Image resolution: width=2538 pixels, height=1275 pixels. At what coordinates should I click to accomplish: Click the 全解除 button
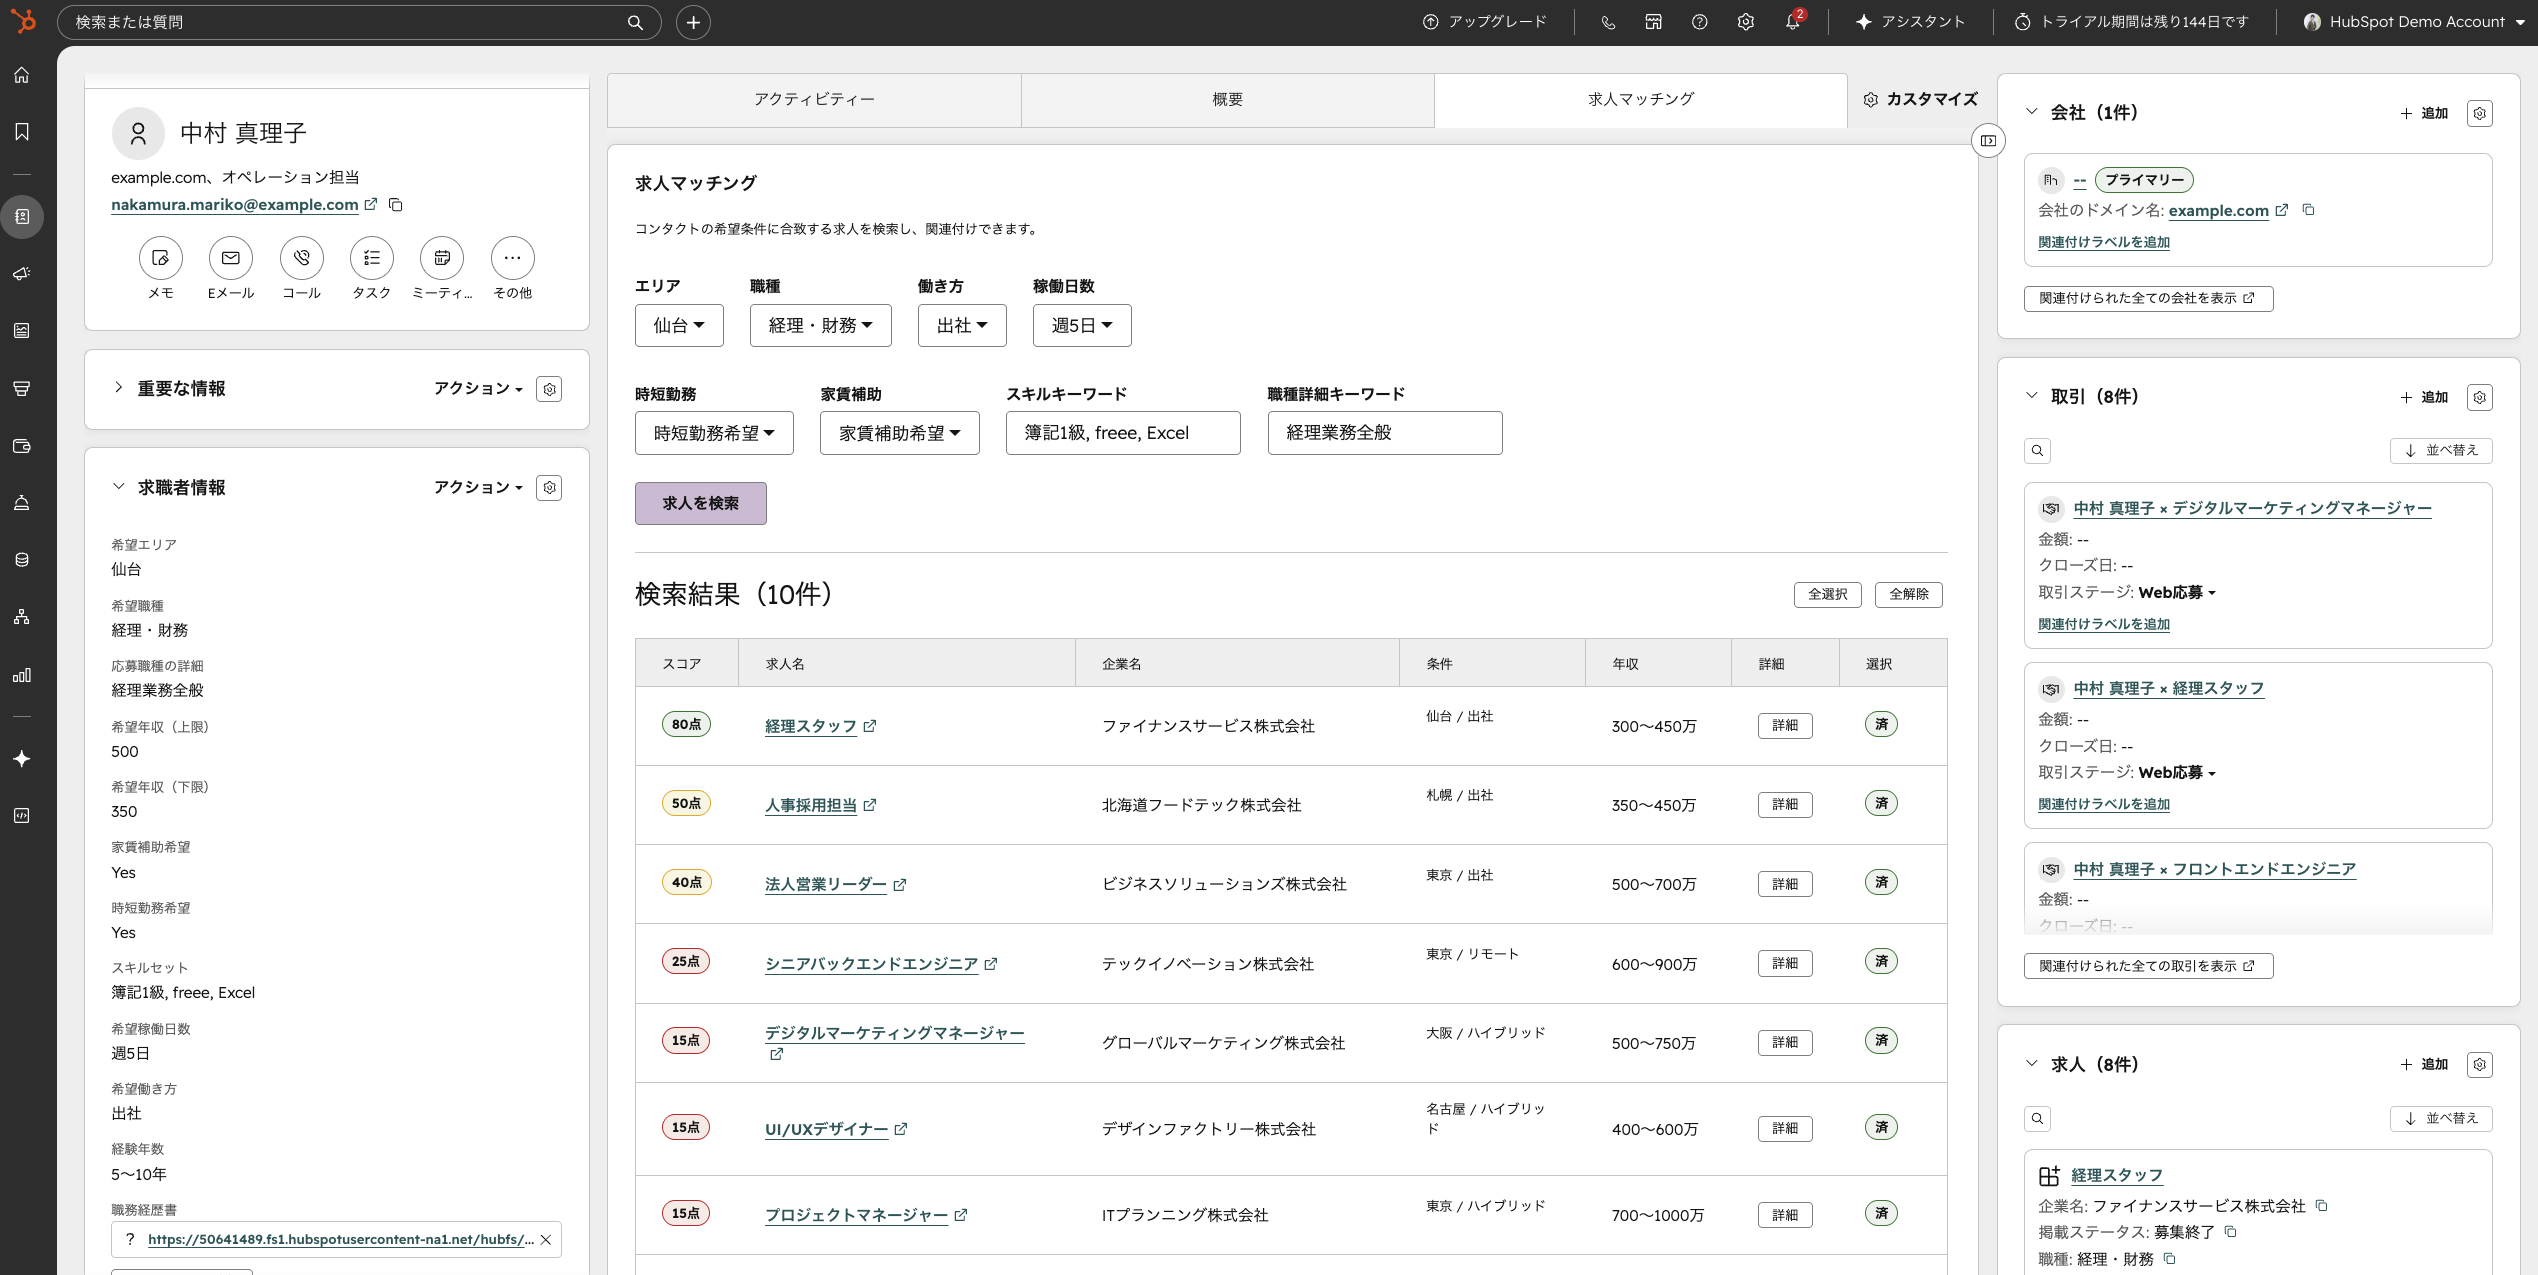point(1909,595)
